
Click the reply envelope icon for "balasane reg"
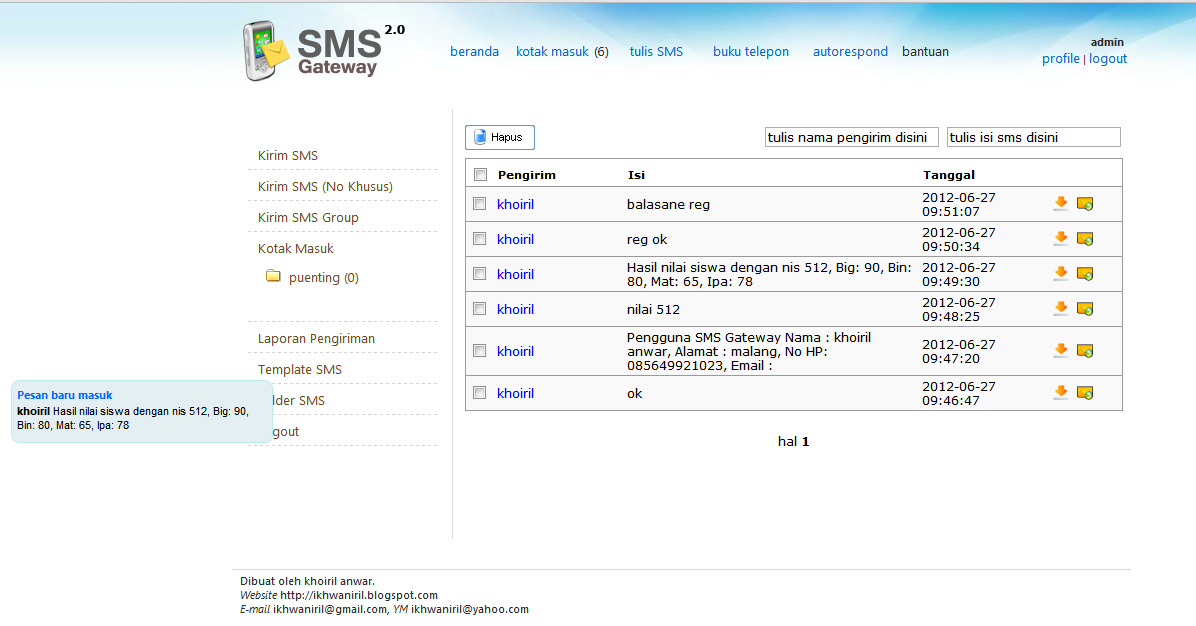click(x=1085, y=204)
